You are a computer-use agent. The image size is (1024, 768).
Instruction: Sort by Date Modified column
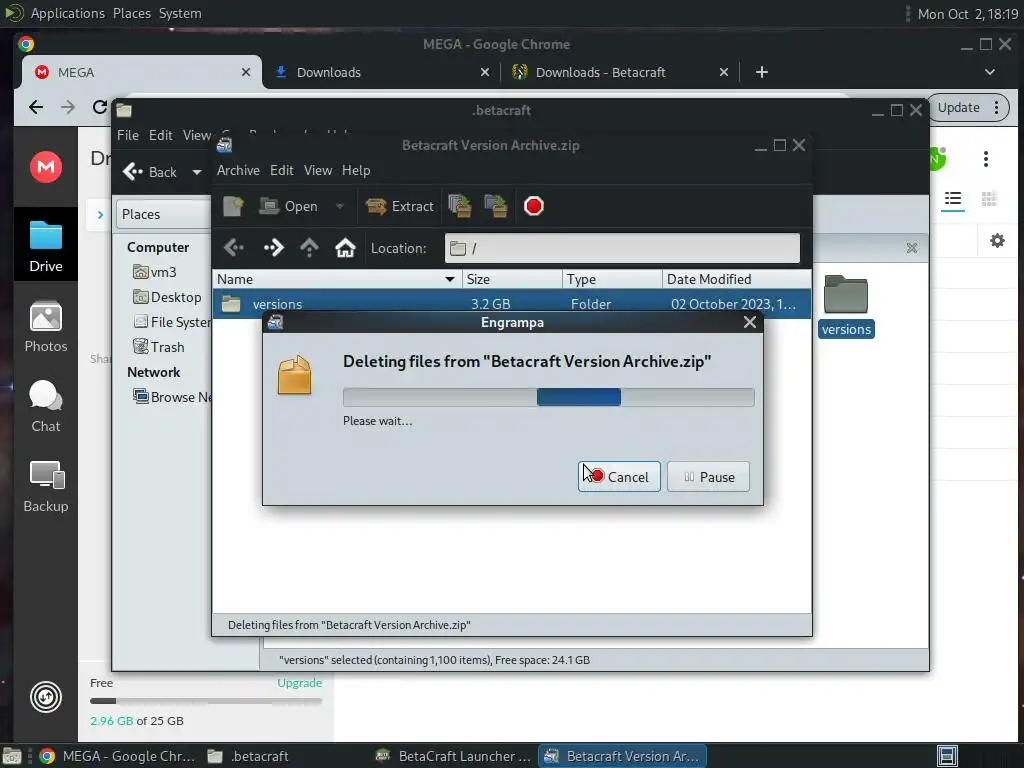click(736, 280)
